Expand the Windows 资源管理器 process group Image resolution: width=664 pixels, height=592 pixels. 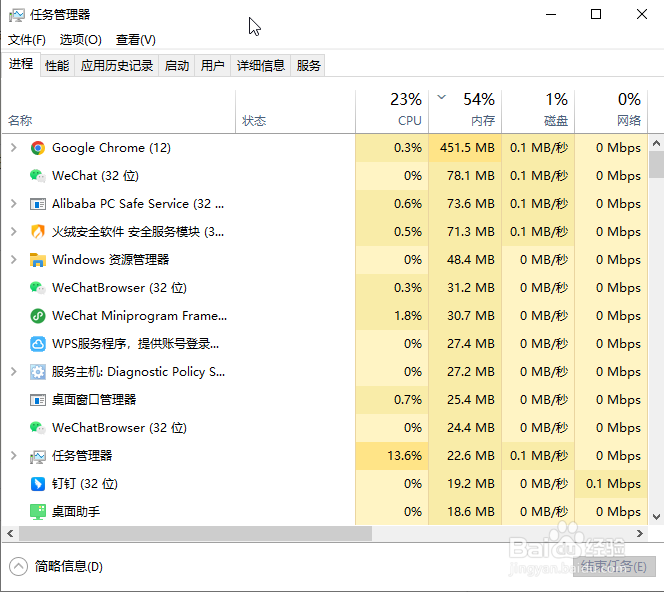click(13, 260)
